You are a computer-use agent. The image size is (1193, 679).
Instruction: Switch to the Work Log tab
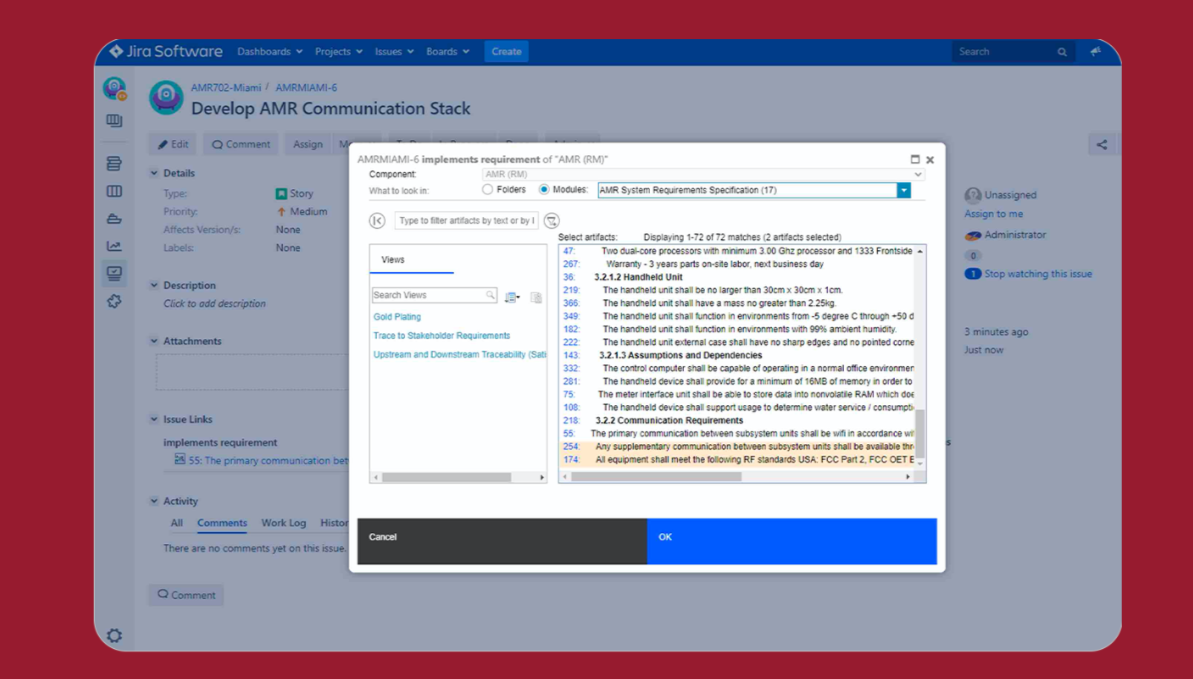click(284, 523)
